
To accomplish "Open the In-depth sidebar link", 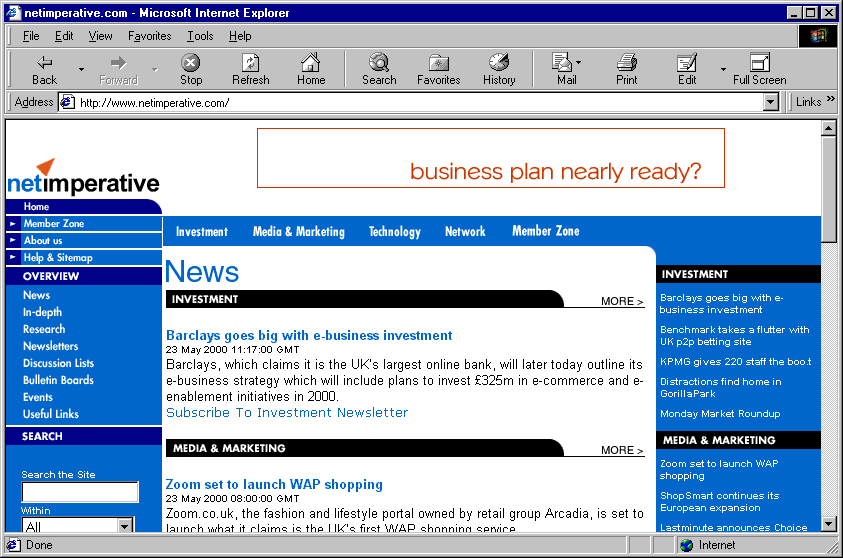I will click(x=42, y=312).
